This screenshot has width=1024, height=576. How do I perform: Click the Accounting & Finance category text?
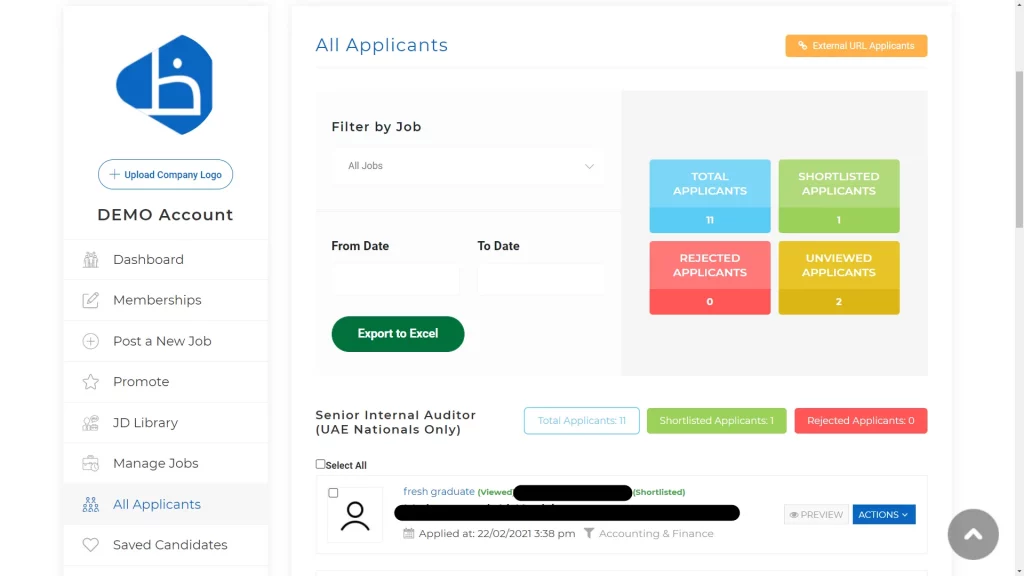(656, 534)
